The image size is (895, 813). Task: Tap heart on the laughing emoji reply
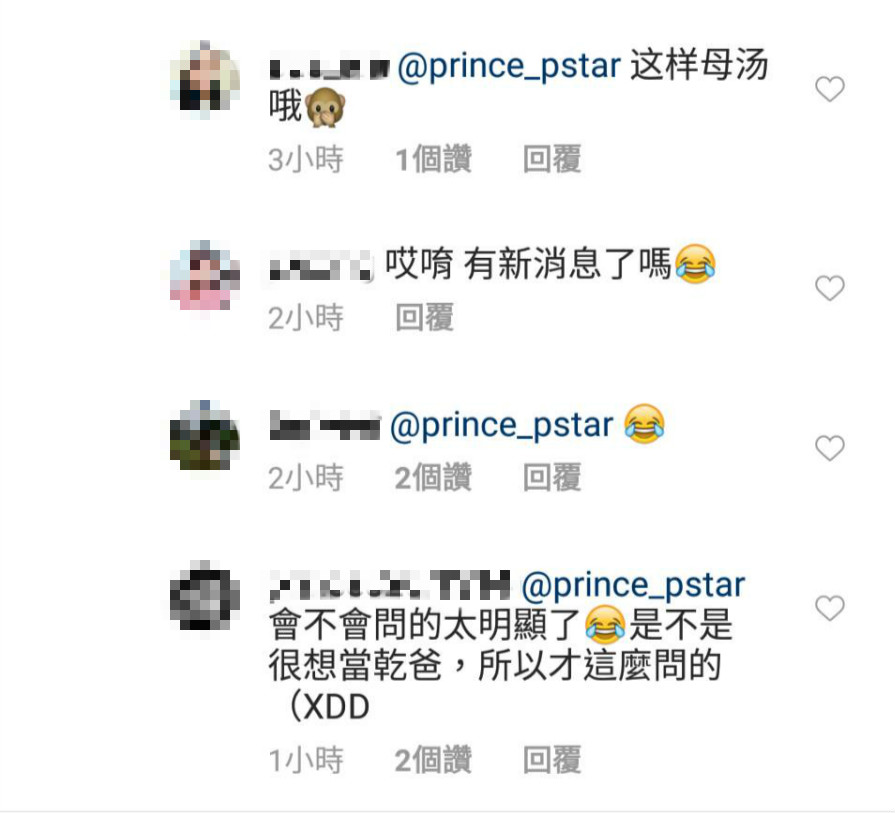coord(829,448)
